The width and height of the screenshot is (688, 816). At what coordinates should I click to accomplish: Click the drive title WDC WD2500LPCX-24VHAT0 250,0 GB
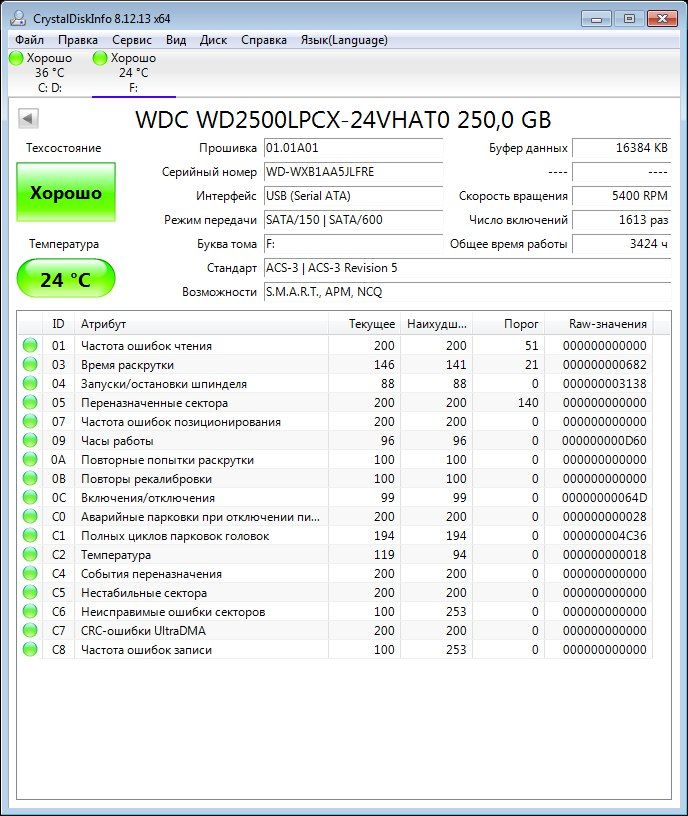click(x=343, y=120)
